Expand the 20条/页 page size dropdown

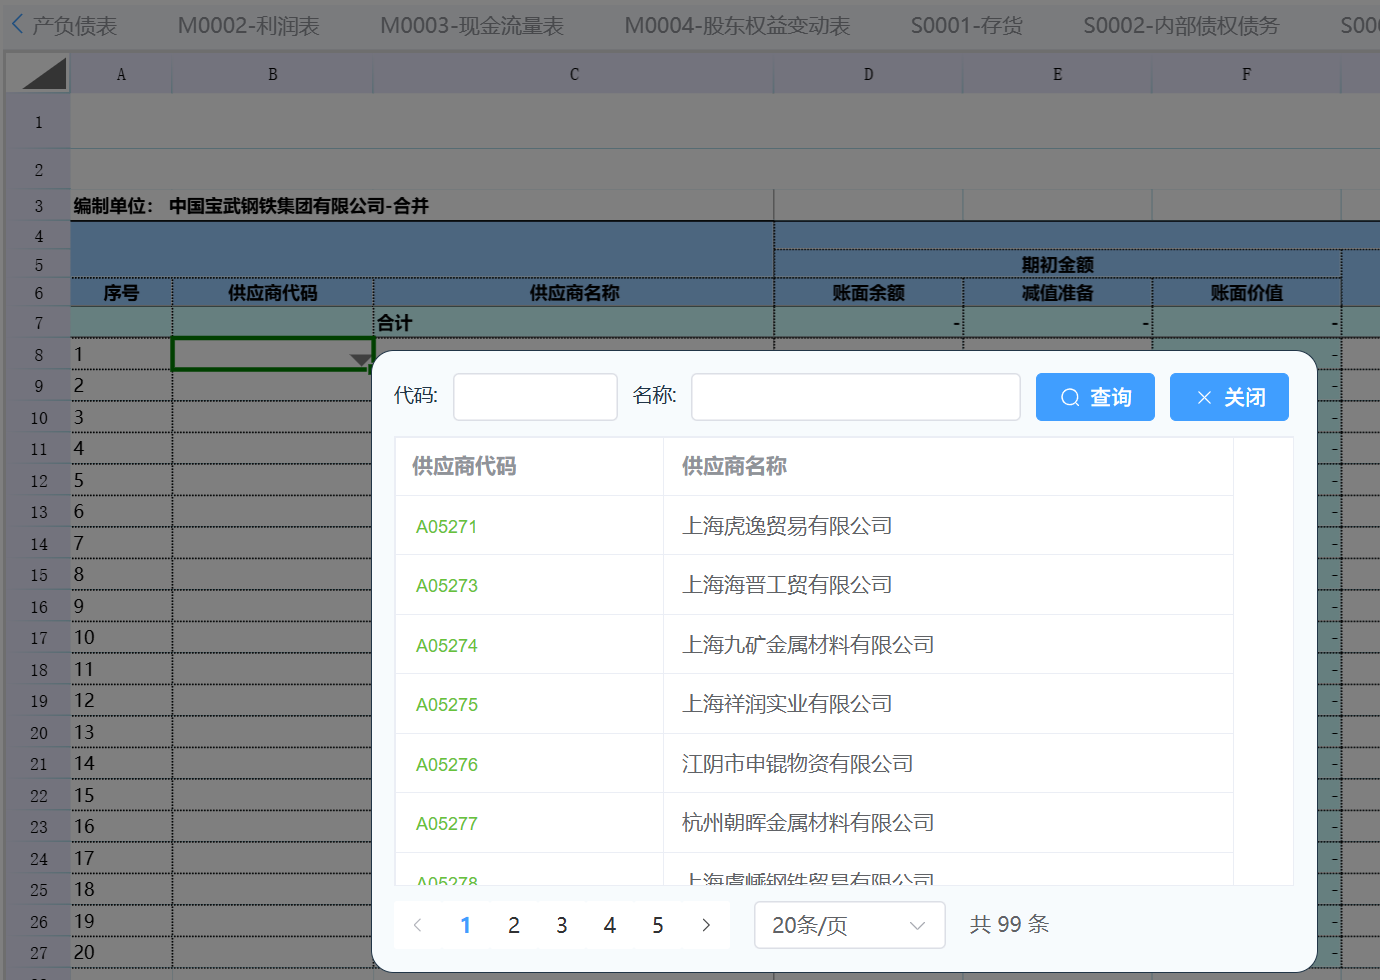pos(849,925)
